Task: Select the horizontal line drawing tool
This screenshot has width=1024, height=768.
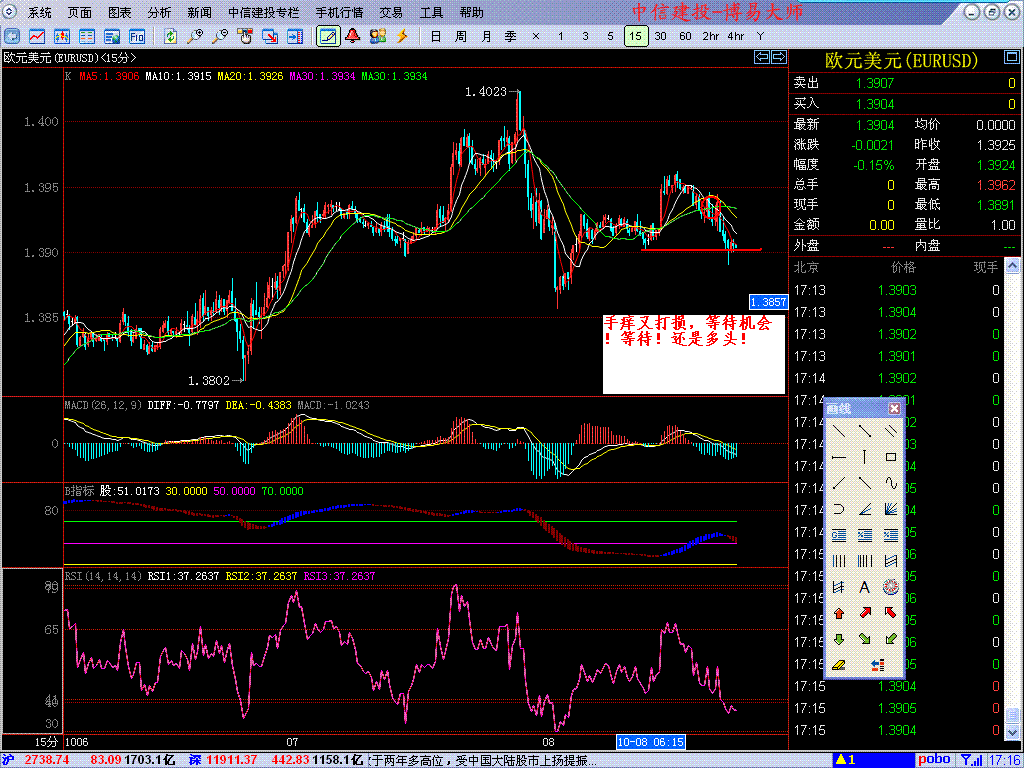Action: (840, 457)
